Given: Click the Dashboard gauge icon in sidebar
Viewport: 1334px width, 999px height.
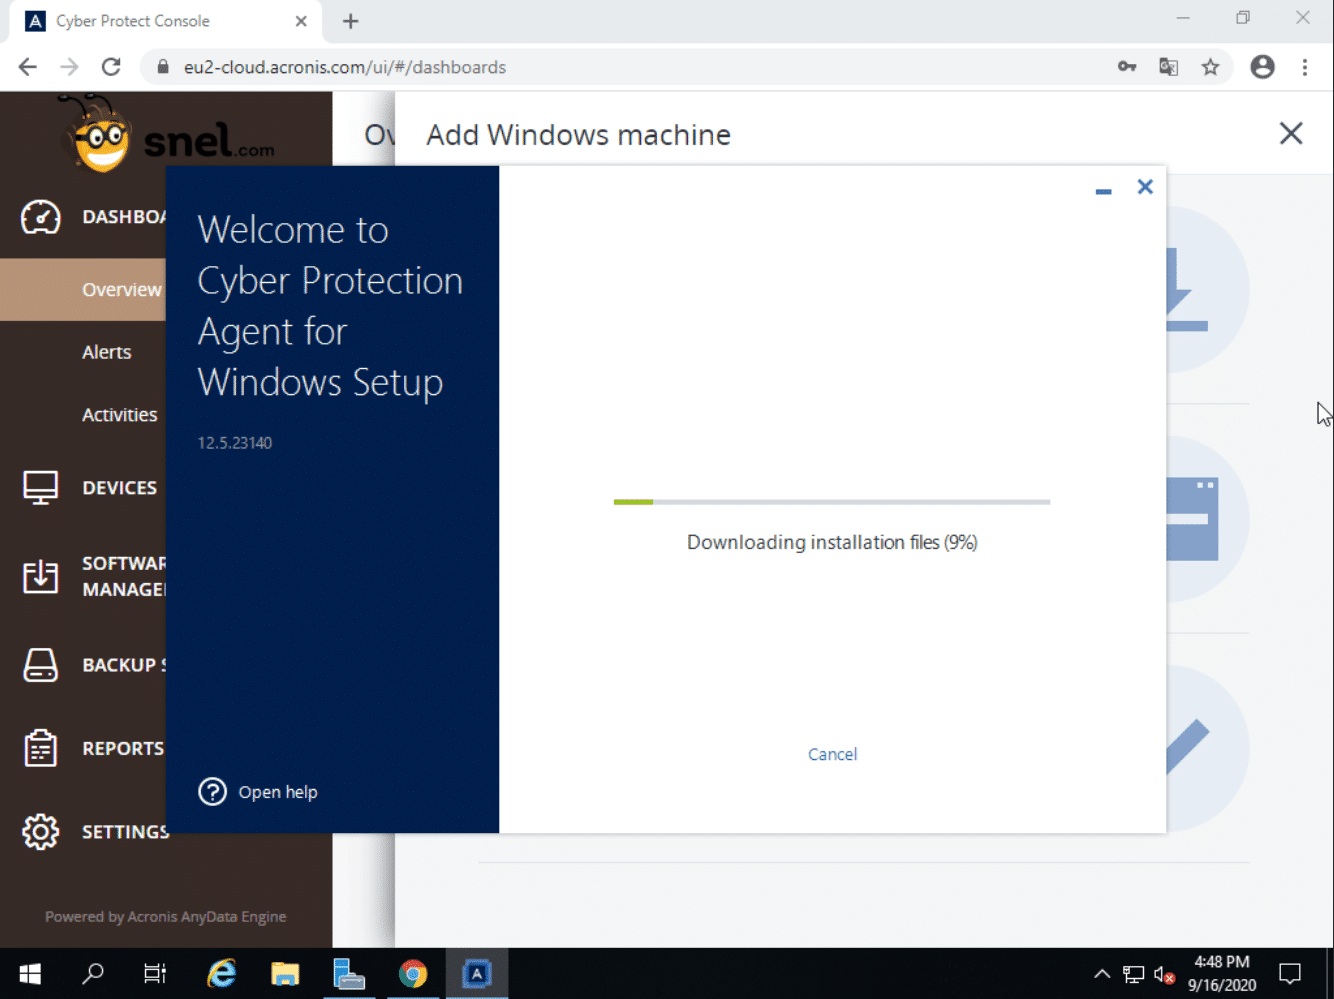Looking at the screenshot, I should point(40,217).
